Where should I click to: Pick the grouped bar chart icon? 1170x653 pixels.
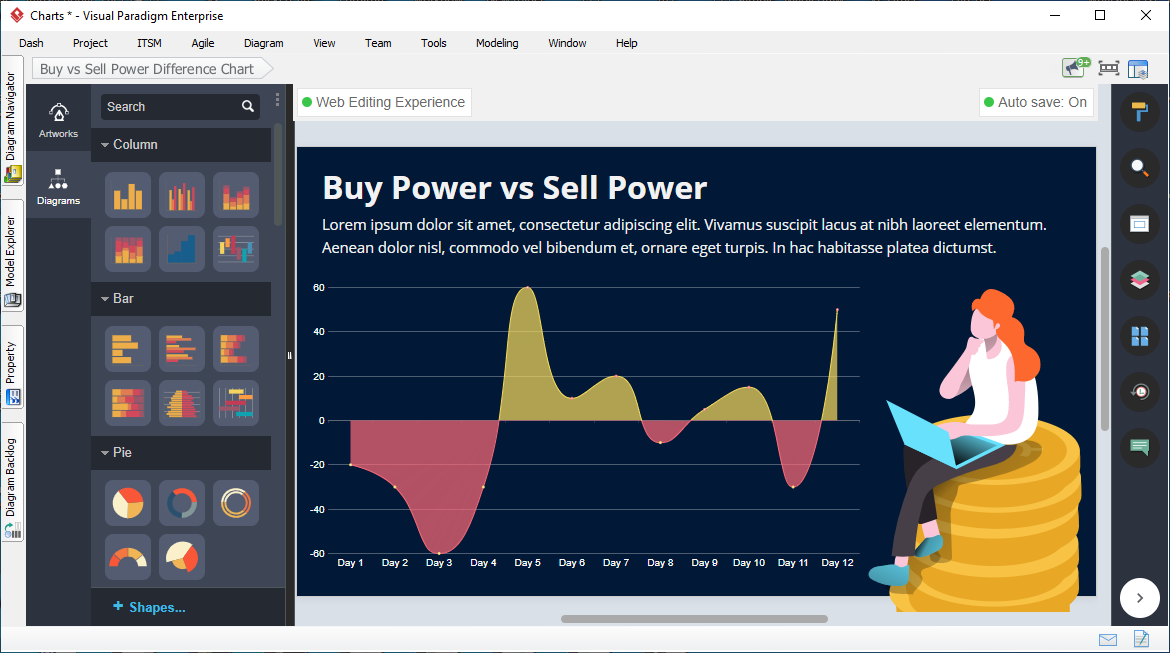pos(181,349)
